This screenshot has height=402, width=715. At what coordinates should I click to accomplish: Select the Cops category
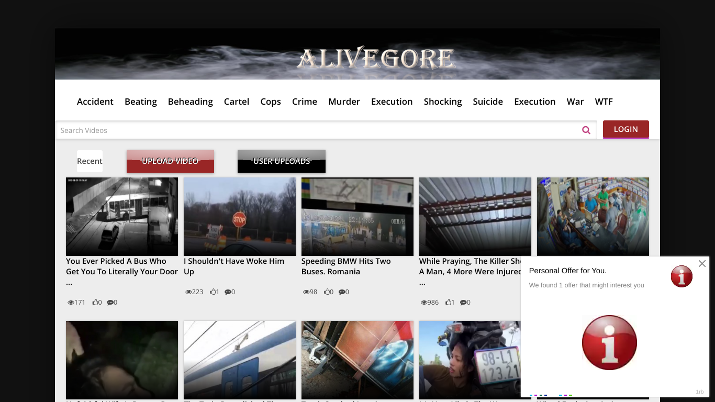coord(270,102)
